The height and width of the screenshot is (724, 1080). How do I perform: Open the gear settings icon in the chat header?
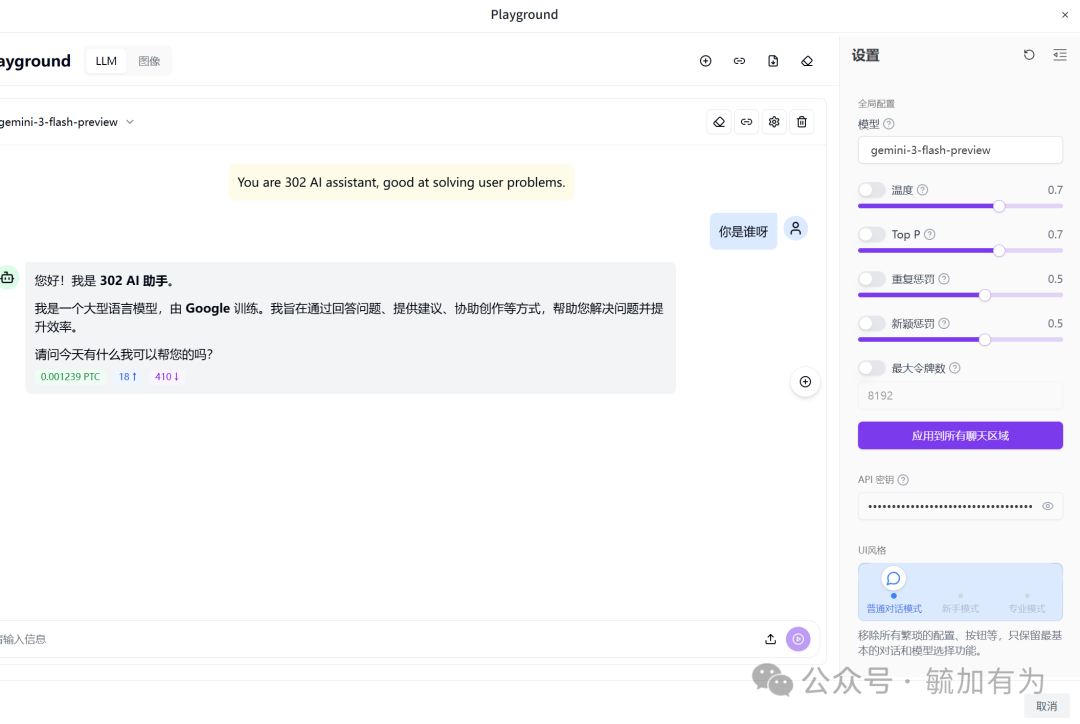[774, 121]
